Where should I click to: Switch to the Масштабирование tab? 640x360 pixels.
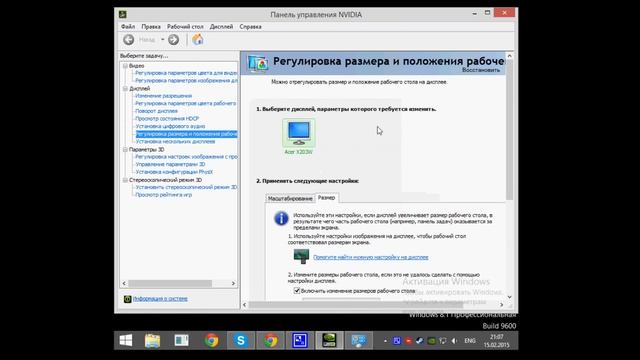tap(290, 198)
